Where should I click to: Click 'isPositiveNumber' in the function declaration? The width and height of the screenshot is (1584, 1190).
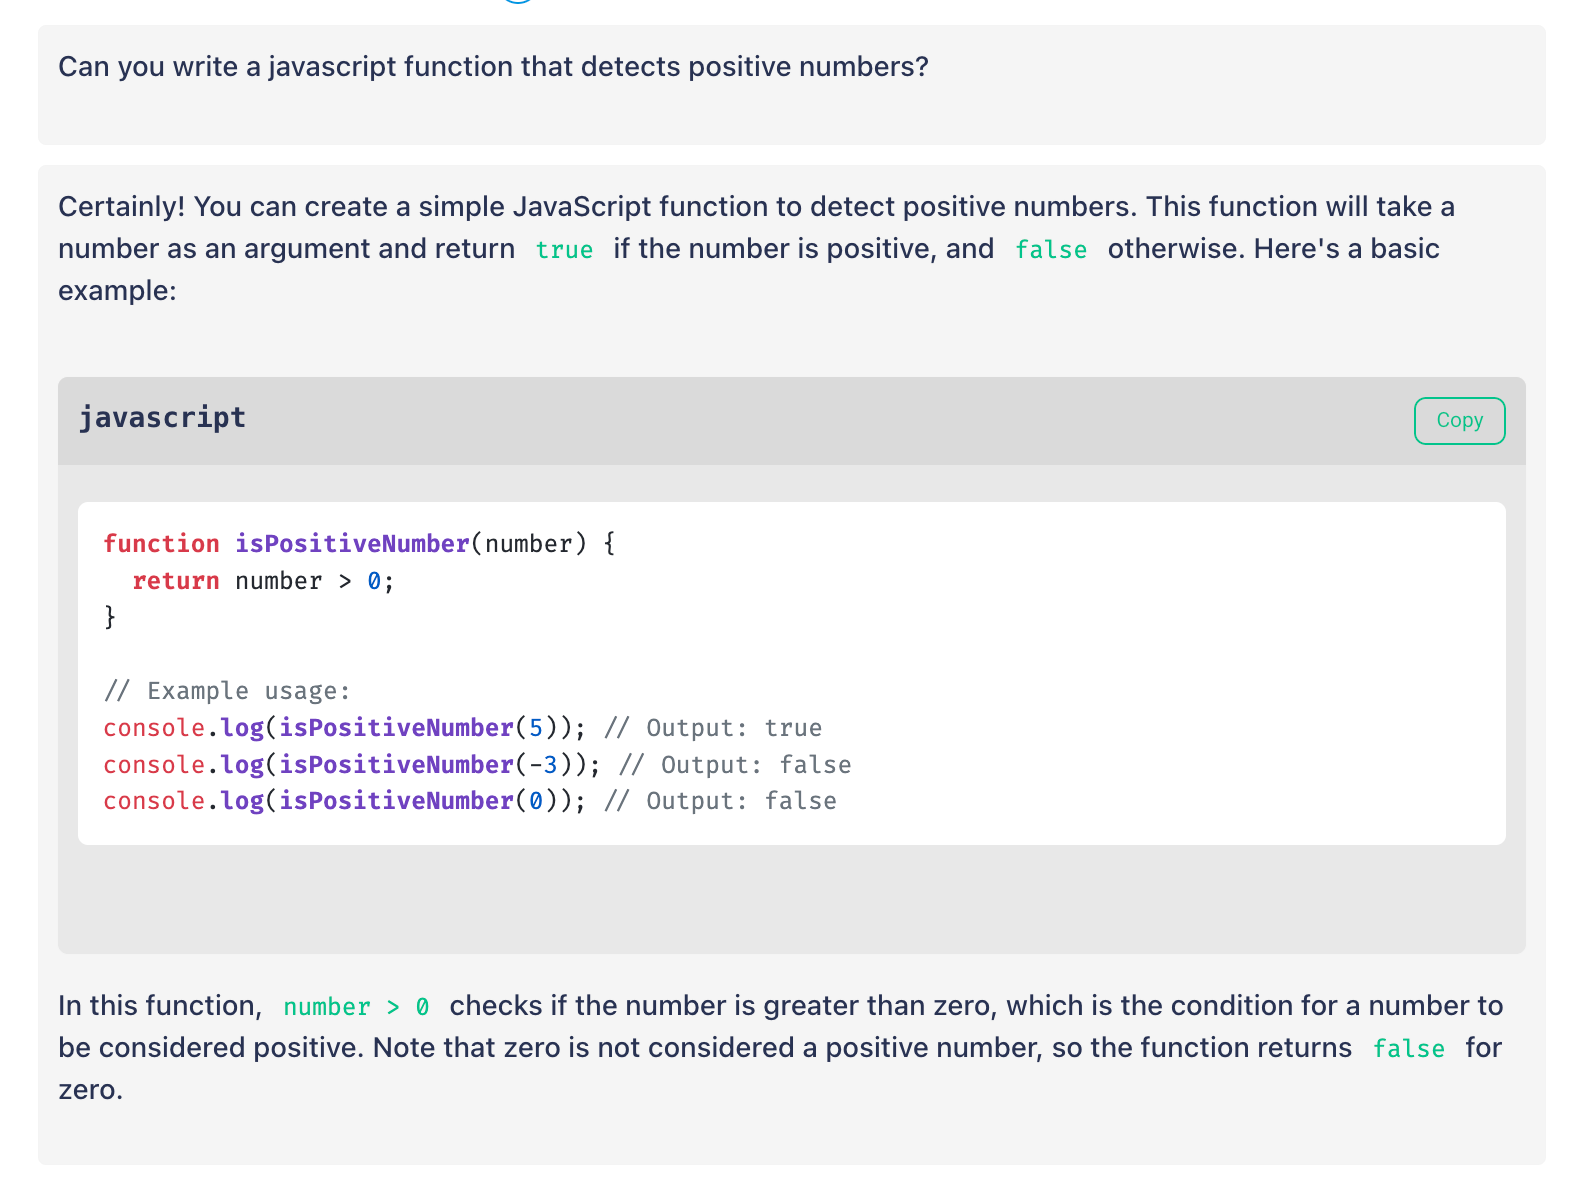click(352, 544)
